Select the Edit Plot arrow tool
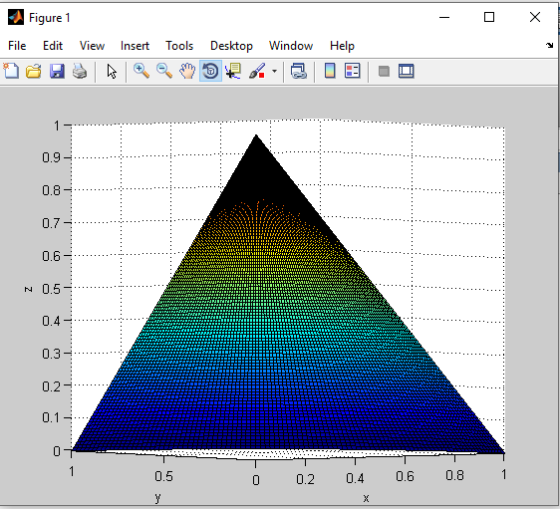This screenshot has width=560, height=509. [111, 71]
